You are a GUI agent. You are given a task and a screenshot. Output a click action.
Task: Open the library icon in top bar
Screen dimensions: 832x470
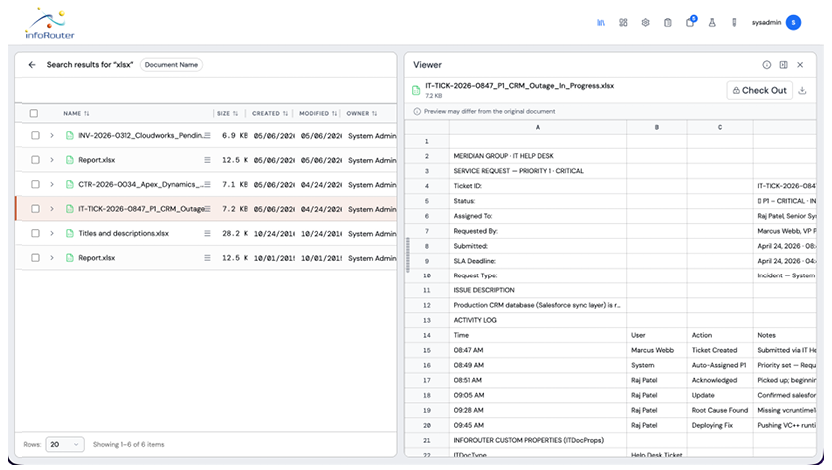[x=601, y=23]
